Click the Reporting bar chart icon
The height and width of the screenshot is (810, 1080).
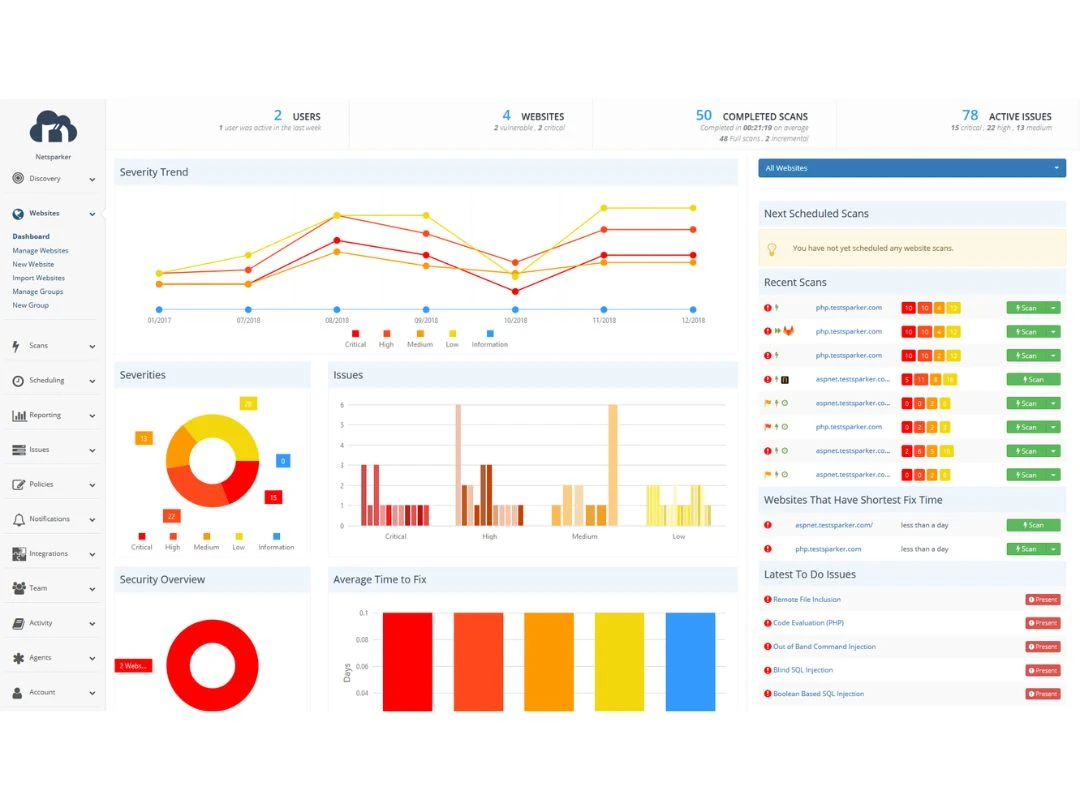(x=19, y=415)
